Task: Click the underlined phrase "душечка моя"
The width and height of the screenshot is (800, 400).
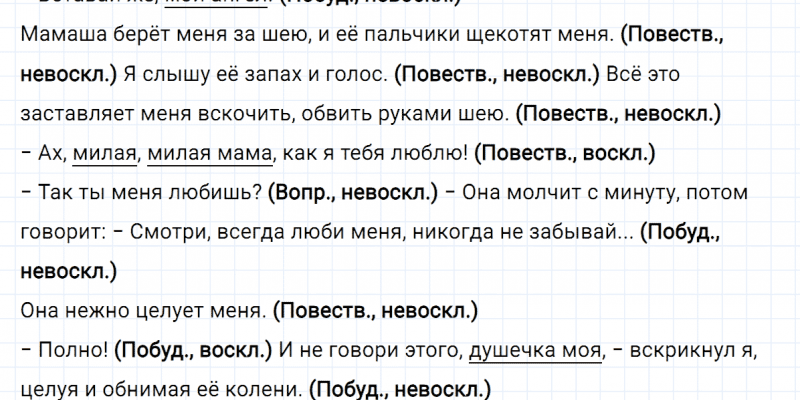Action: [x=535, y=349]
